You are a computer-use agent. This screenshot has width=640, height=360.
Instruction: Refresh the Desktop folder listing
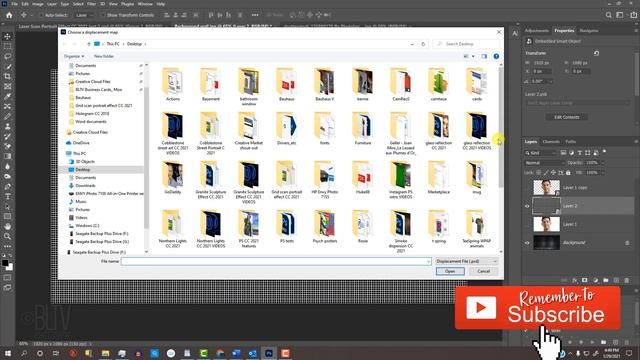click(x=423, y=44)
